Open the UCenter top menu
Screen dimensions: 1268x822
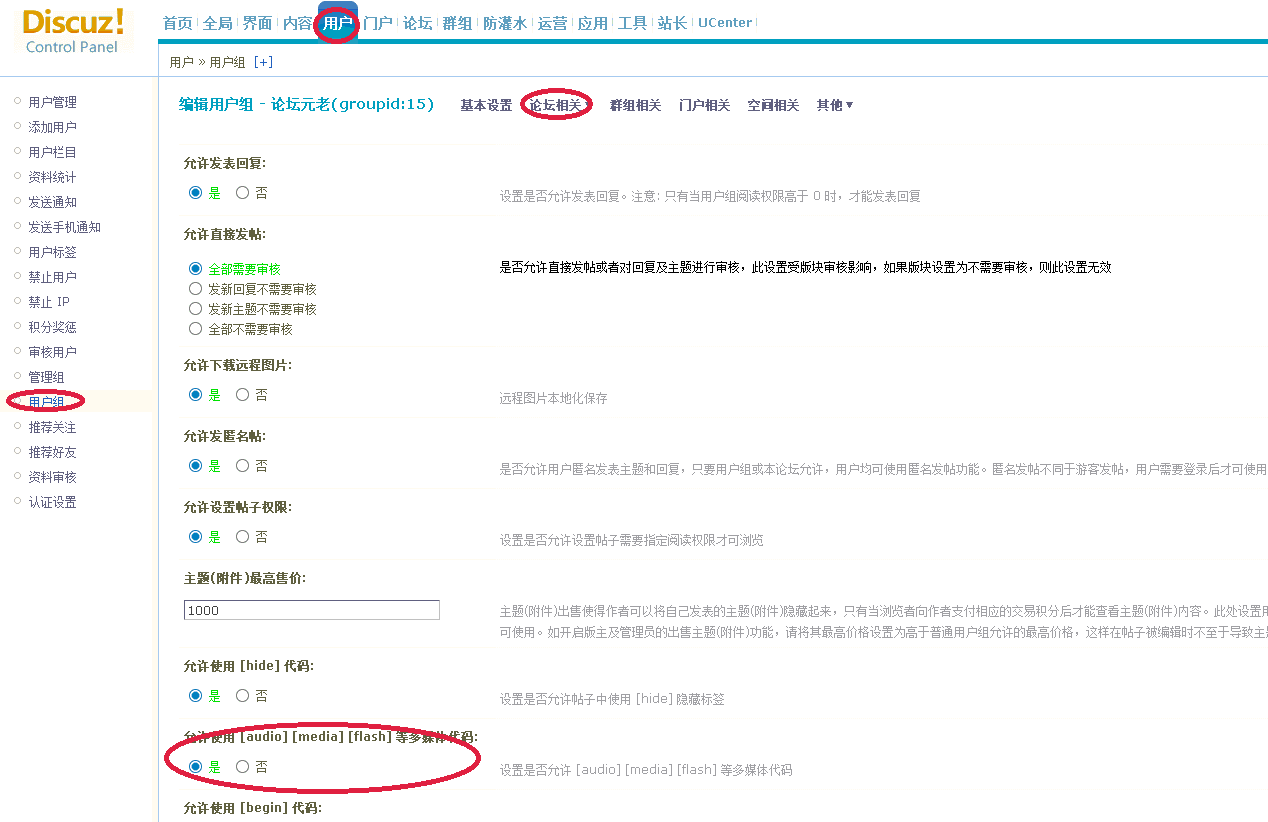coord(725,23)
